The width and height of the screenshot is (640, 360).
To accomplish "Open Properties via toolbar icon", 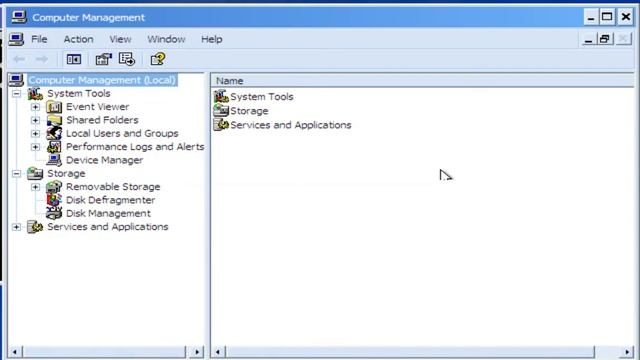I will coord(103,60).
